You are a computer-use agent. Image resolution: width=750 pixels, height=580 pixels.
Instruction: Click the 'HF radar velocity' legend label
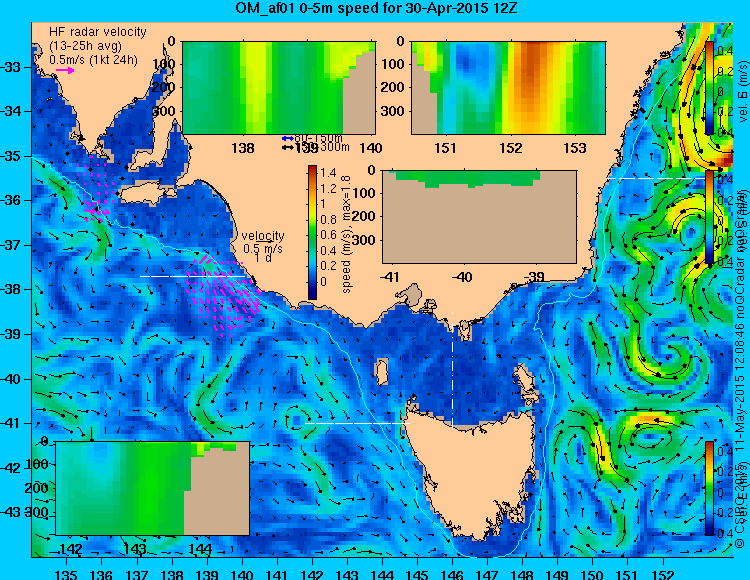tap(98, 32)
